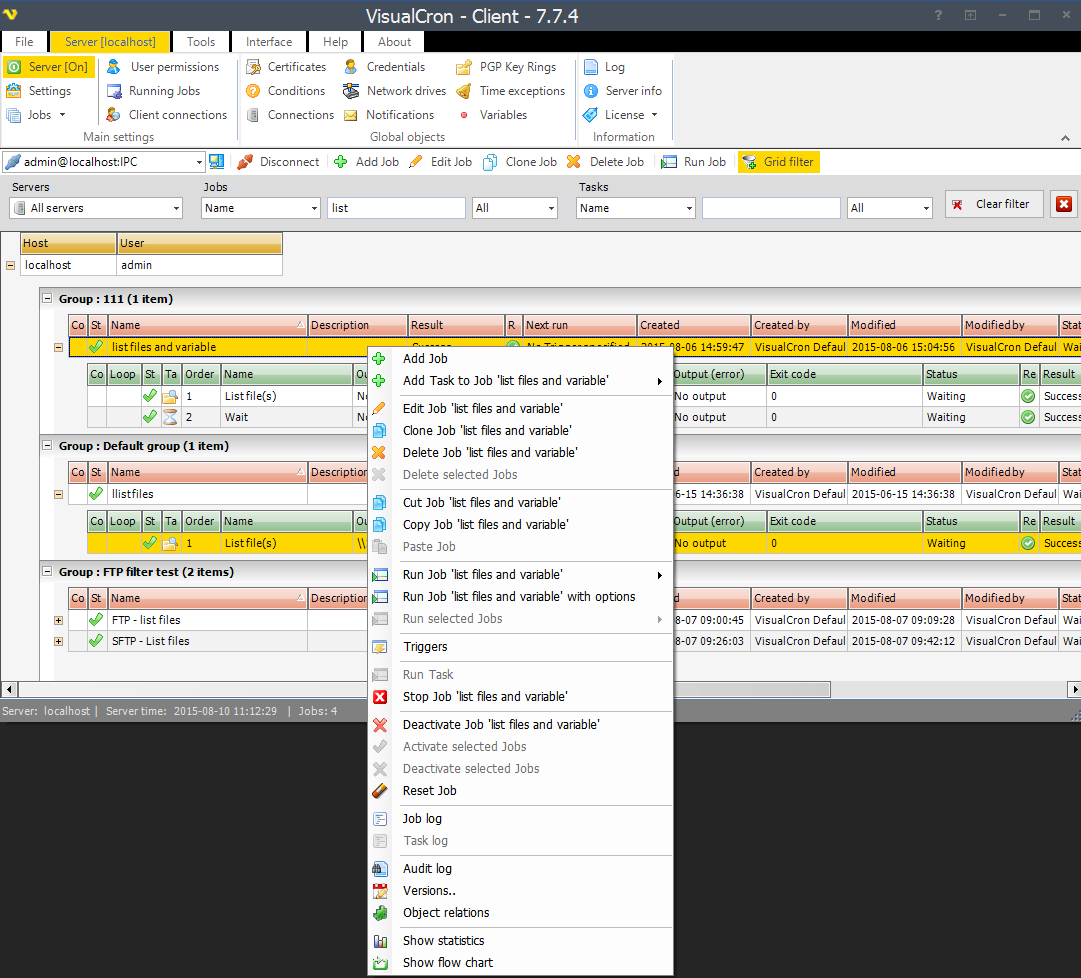Click the PGP Key Rings icon
The height and width of the screenshot is (978, 1081).
[464, 67]
